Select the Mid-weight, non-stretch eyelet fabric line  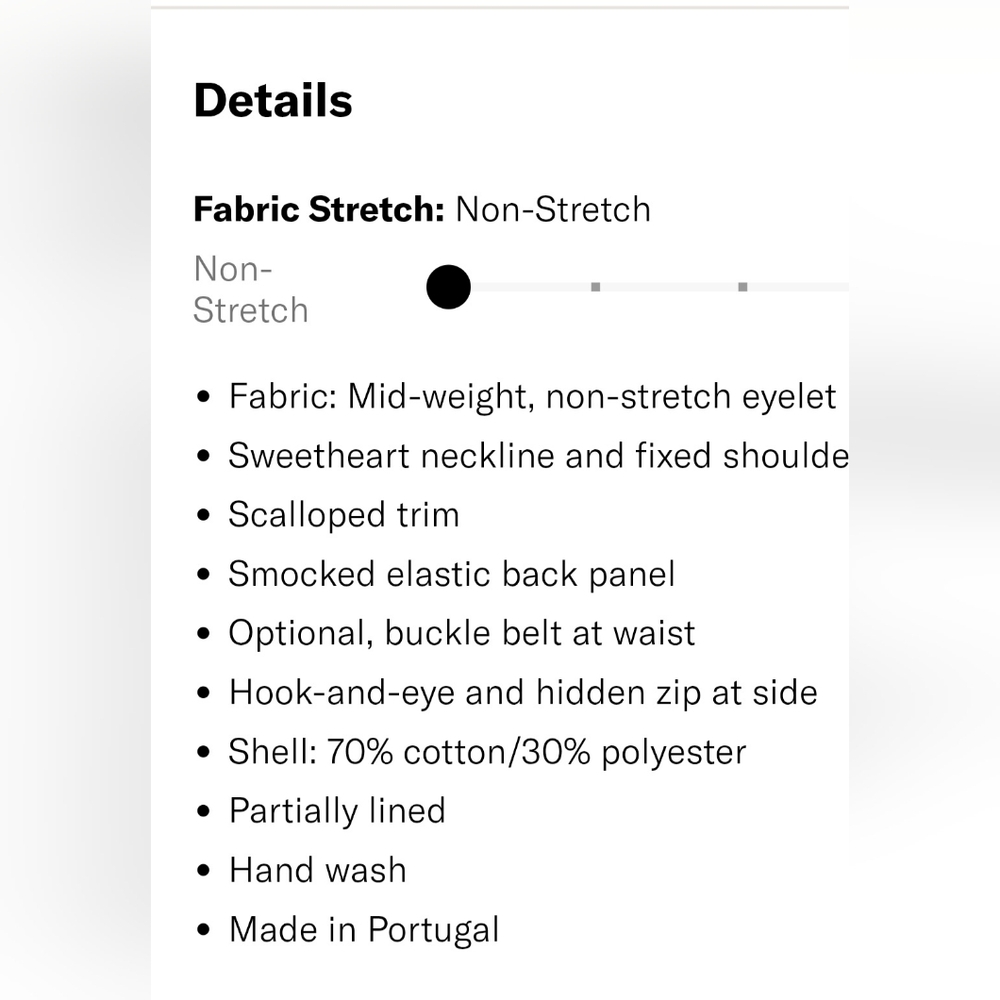(x=532, y=397)
